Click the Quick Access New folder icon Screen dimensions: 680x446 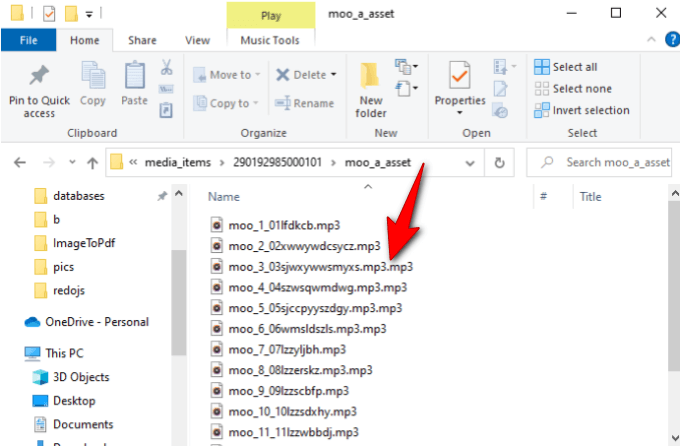[71, 13]
